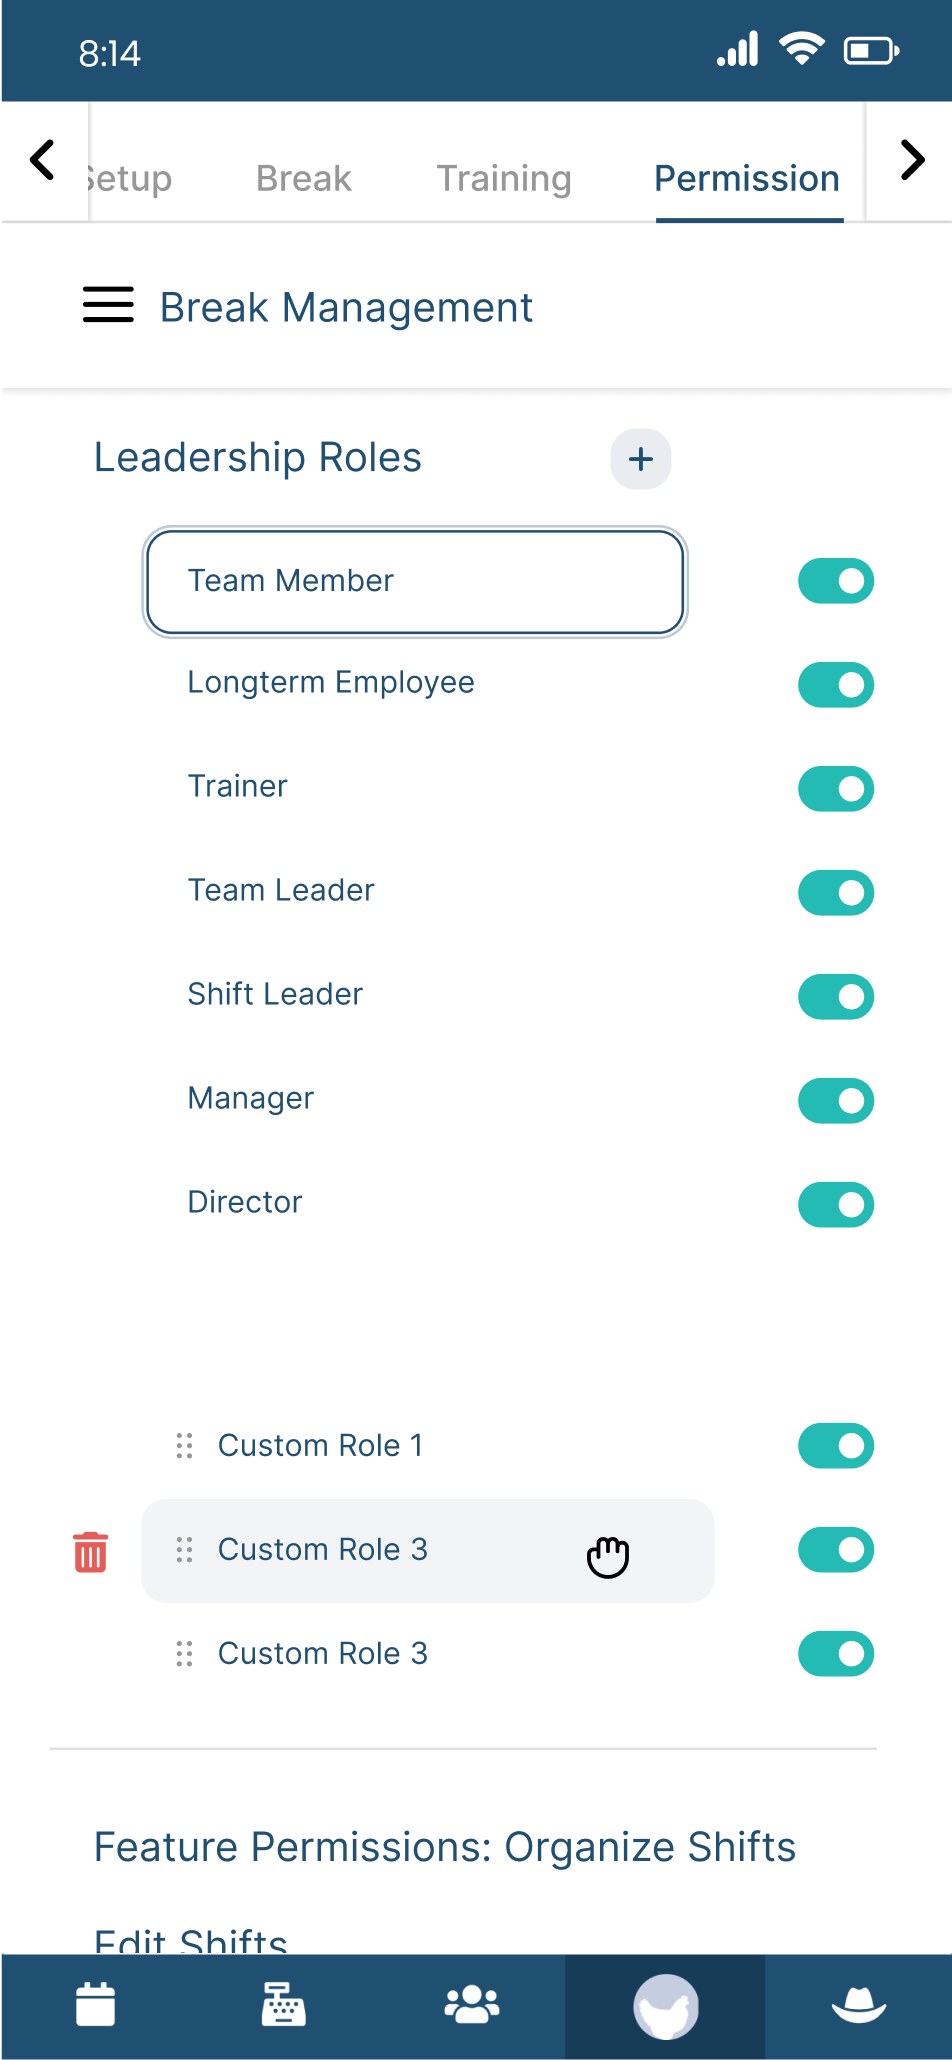
Task: Disable the Trainer role switch
Action: pyautogui.click(x=836, y=789)
